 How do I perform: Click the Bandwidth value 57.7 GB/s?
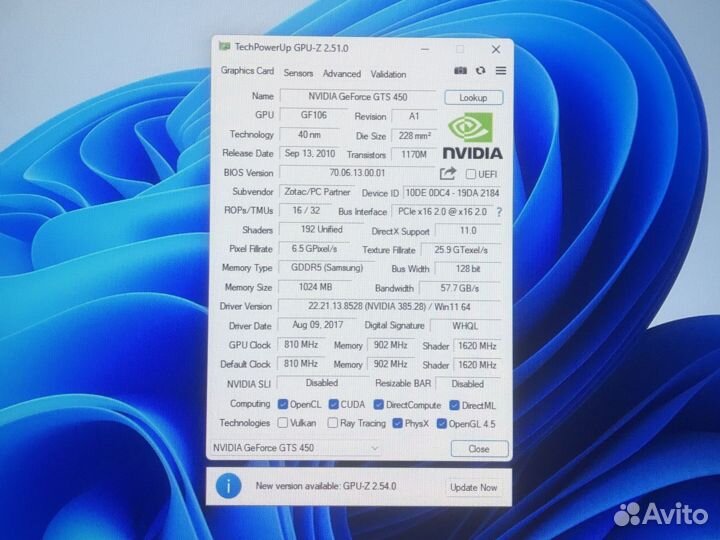[460, 288]
